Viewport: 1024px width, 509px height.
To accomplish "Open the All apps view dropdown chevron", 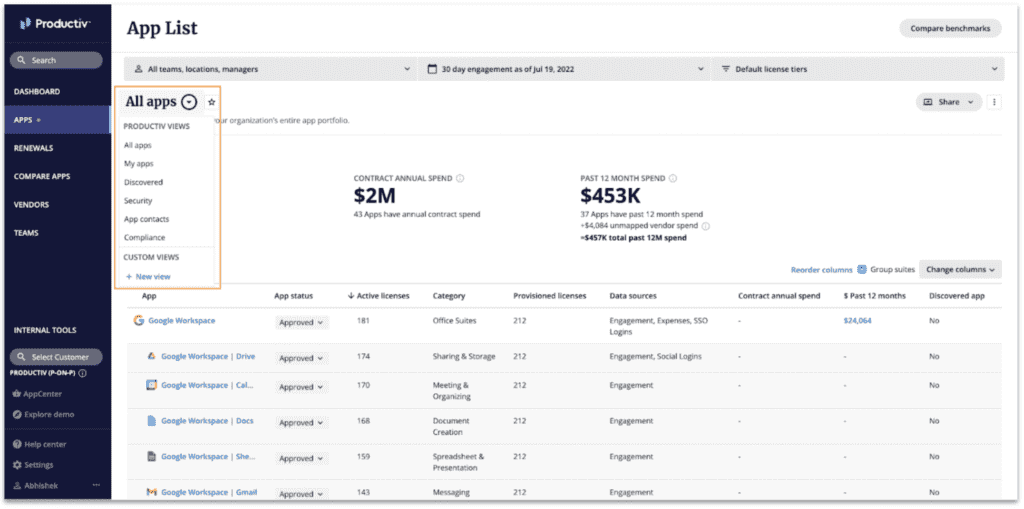I will click(189, 102).
